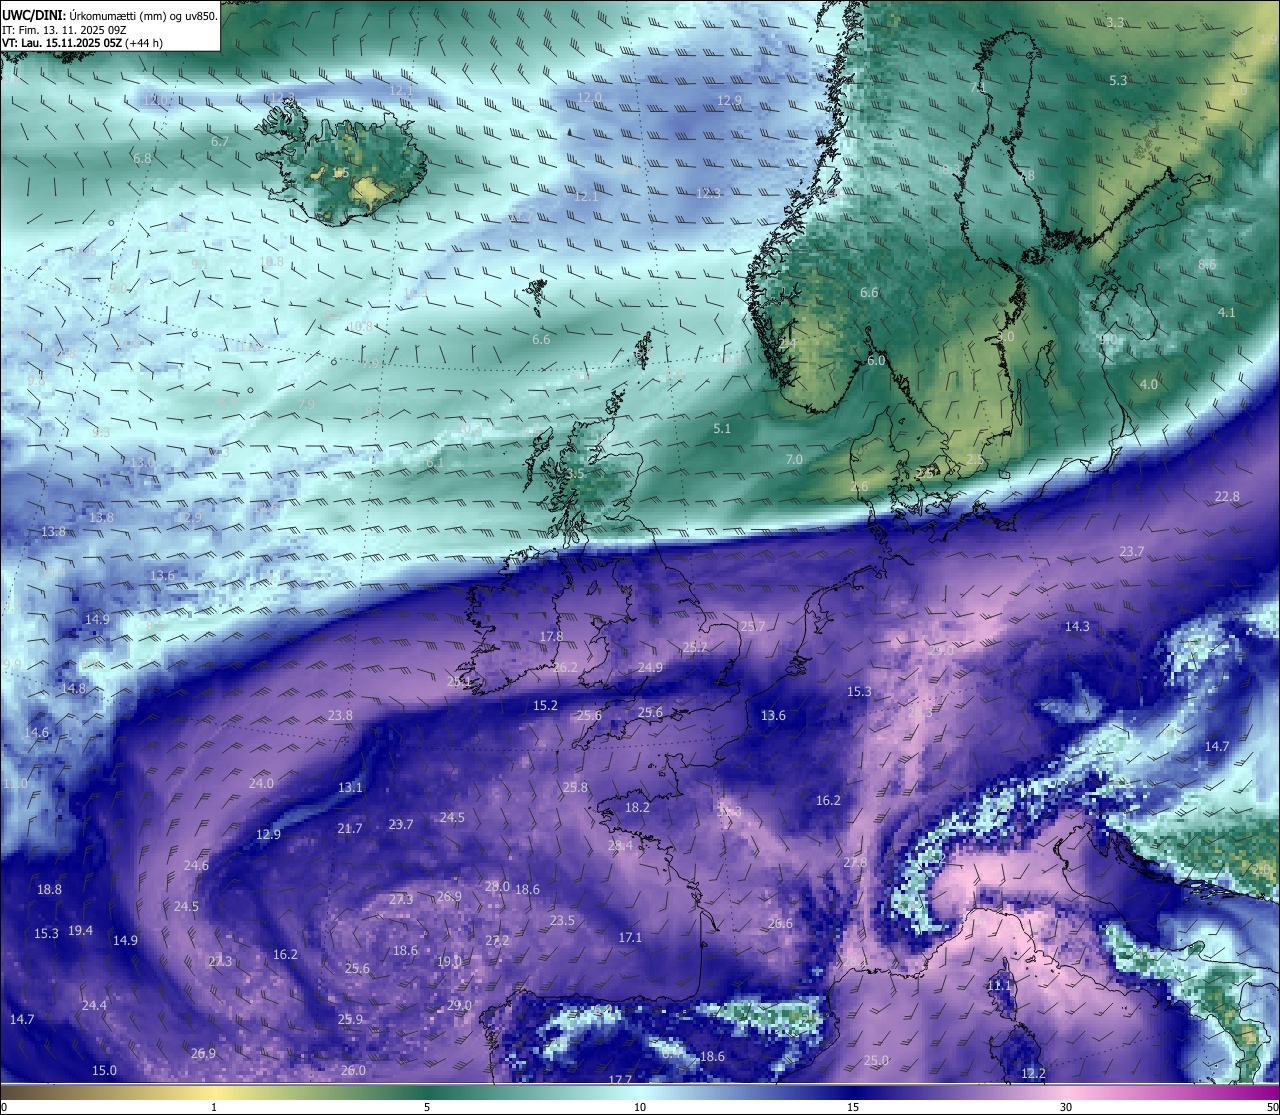Click the UWC/DINI map title line
The image size is (1280, 1115).
109,15
